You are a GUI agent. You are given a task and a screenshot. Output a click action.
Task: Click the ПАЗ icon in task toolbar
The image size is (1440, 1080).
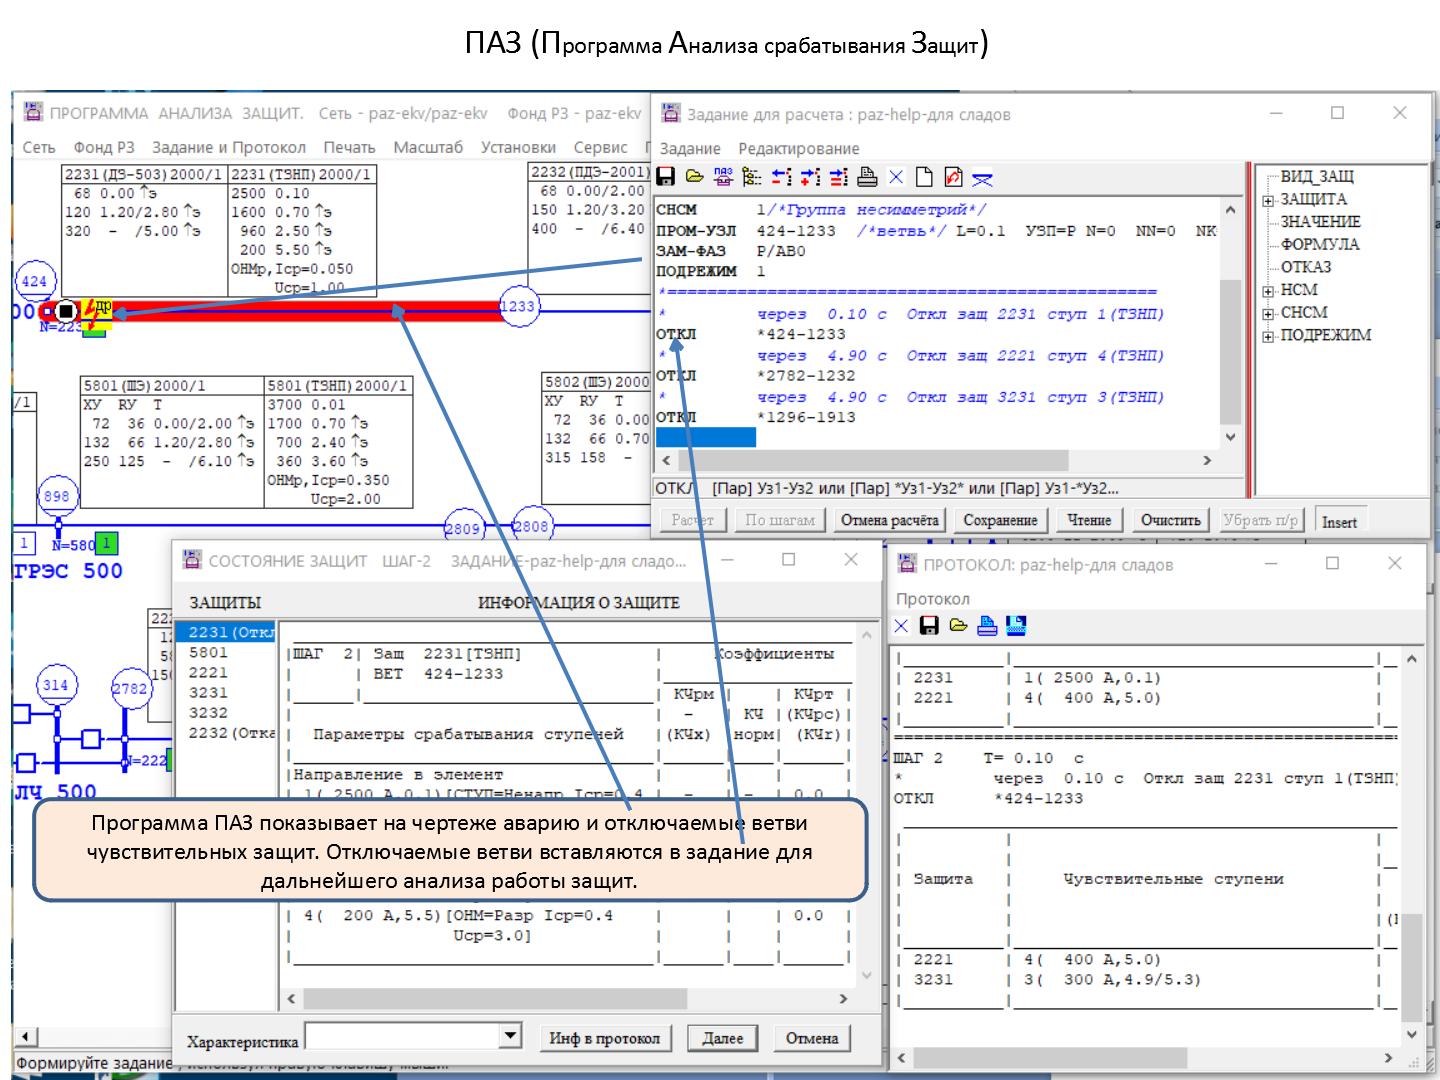(x=723, y=178)
